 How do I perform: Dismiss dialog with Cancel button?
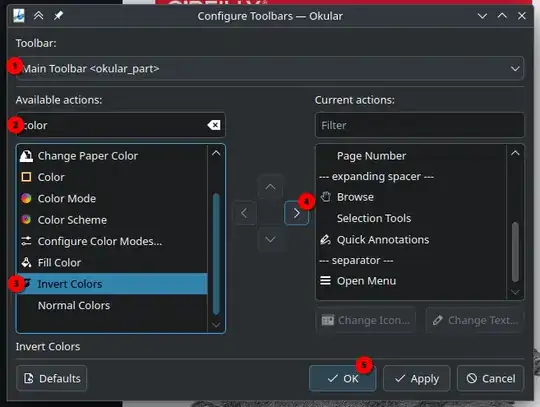point(491,378)
